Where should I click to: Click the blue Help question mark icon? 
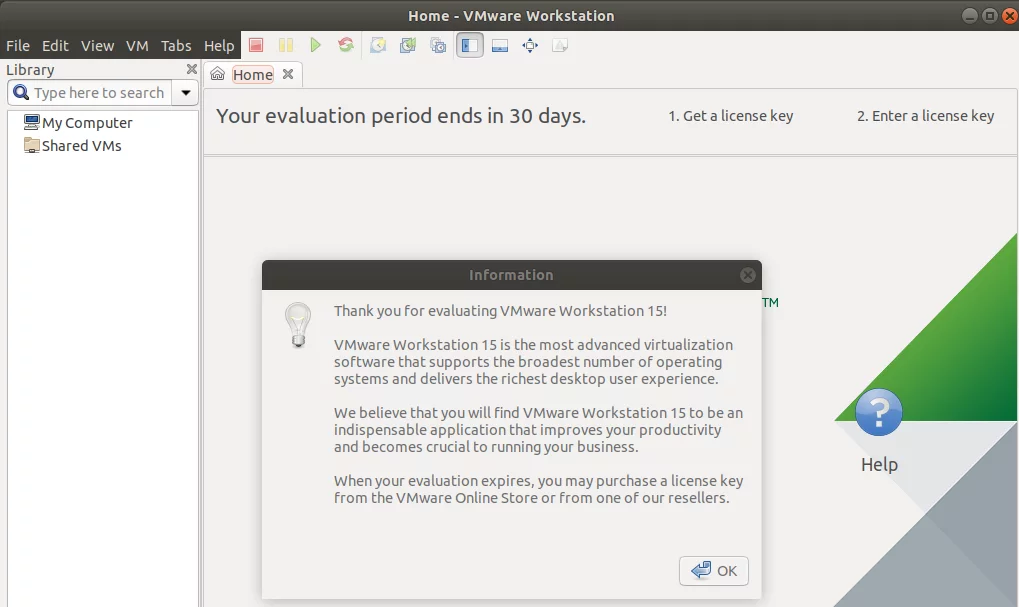pyautogui.click(x=879, y=412)
